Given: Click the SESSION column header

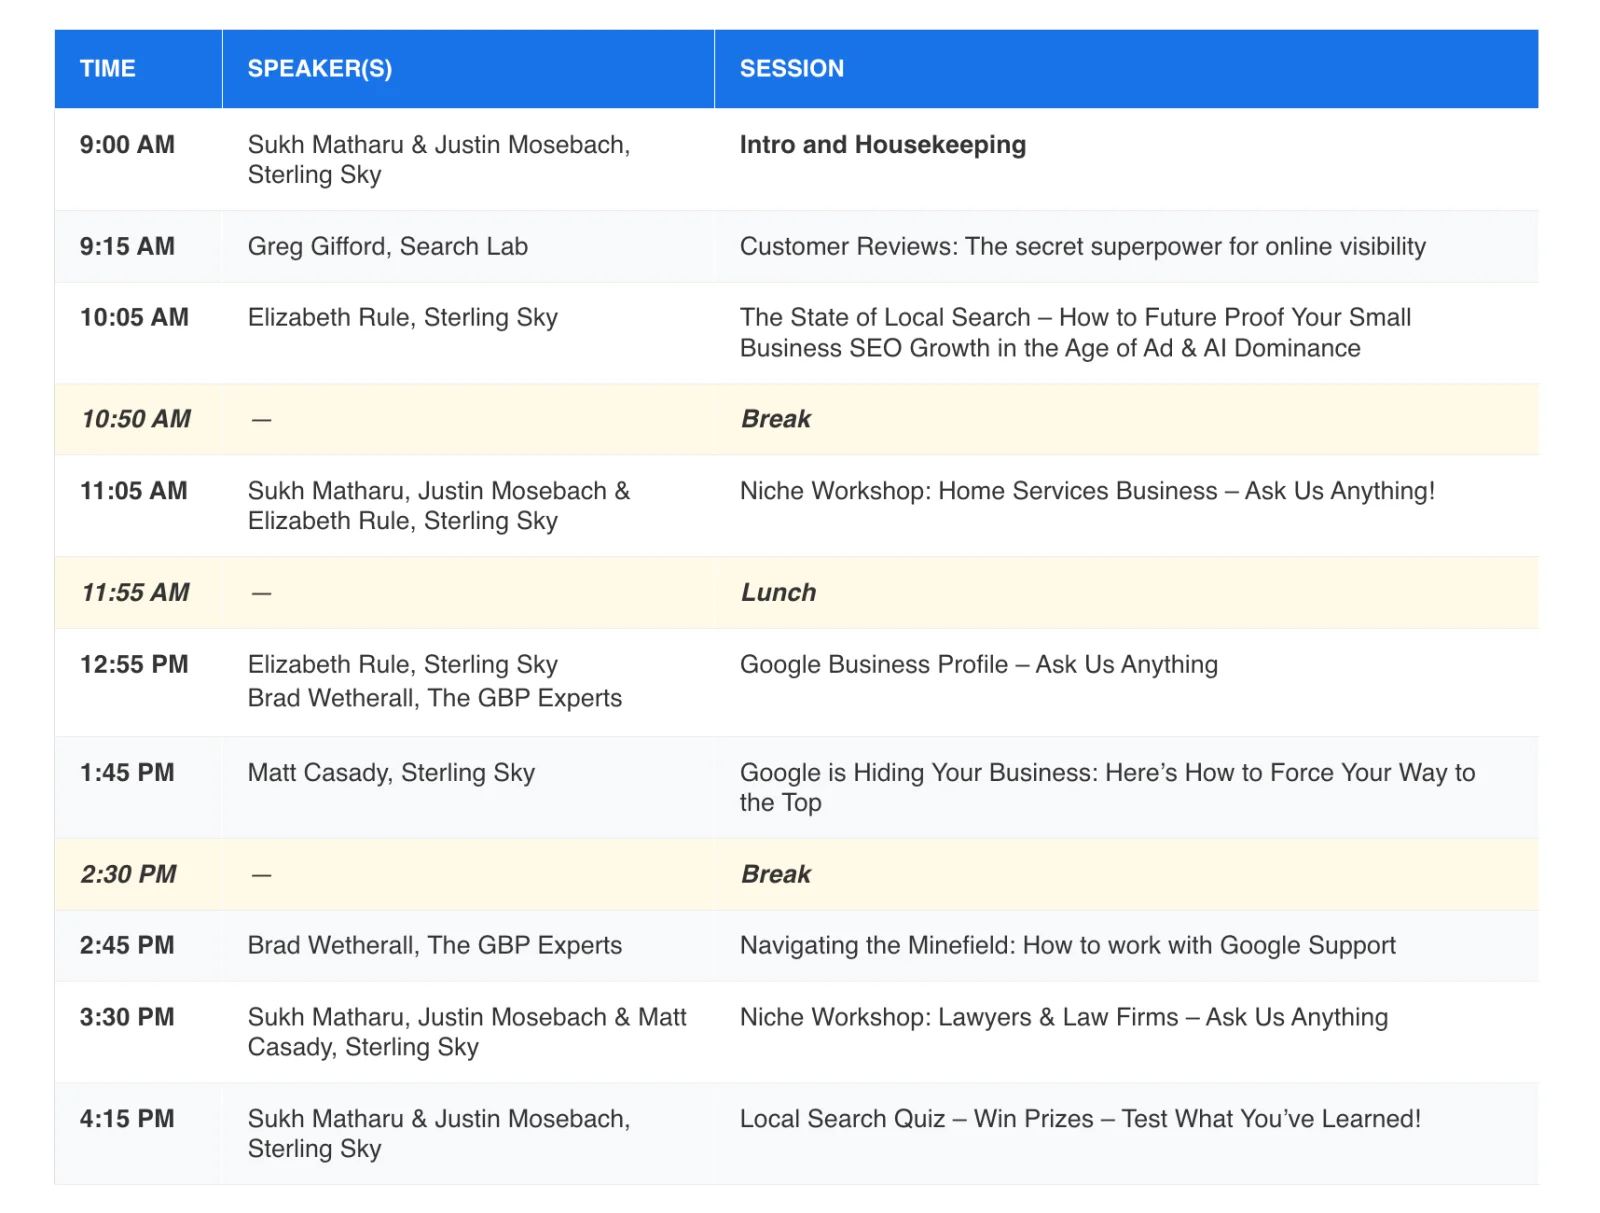Looking at the screenshot, I should click(792, 69).
